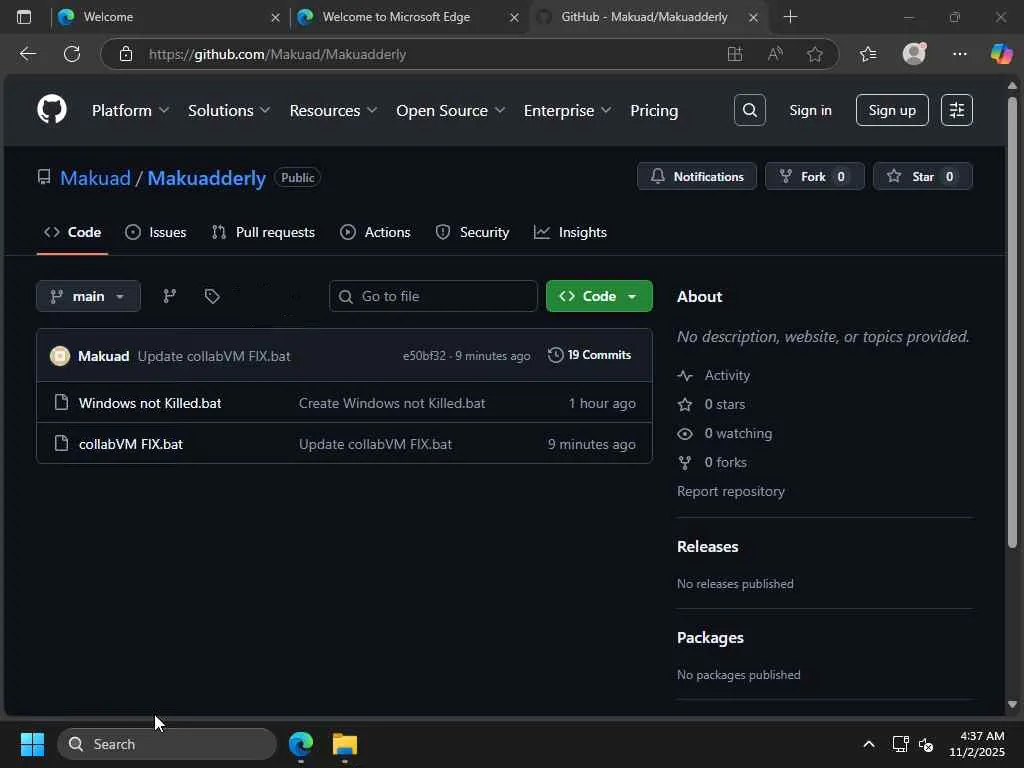Image resolution: width=1024 pixels, height=768 pixels.
Task: Switch to the Welcome browser tab
Action: pyautogui.click(x=167, y=17)
